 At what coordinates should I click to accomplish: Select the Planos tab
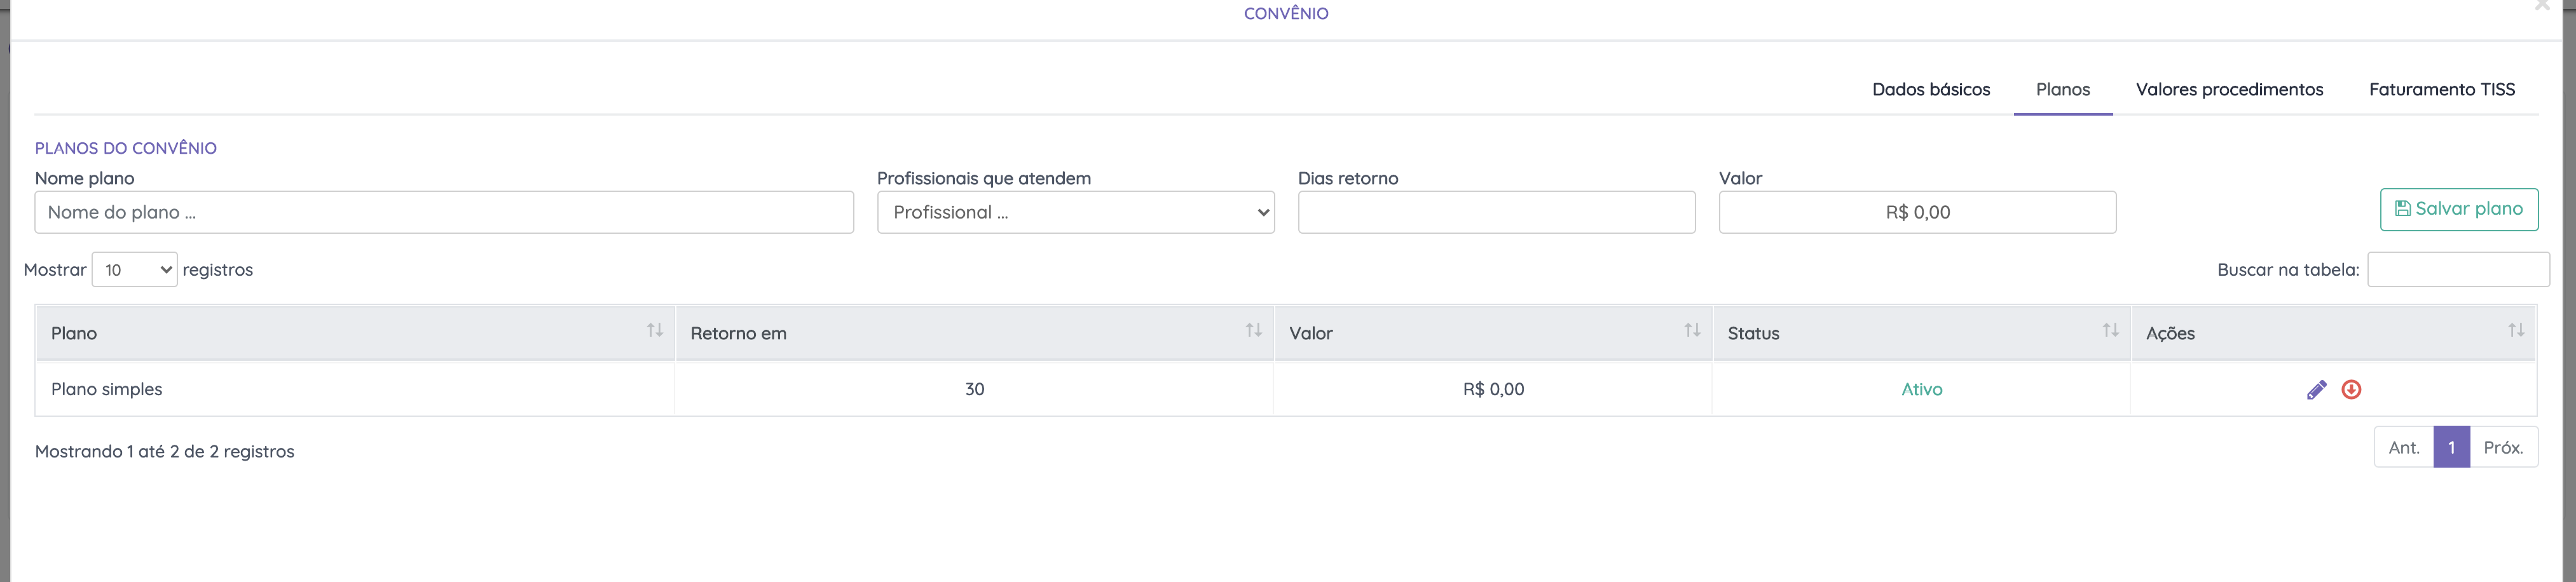pyautogui.click(x=2062, y=90)
